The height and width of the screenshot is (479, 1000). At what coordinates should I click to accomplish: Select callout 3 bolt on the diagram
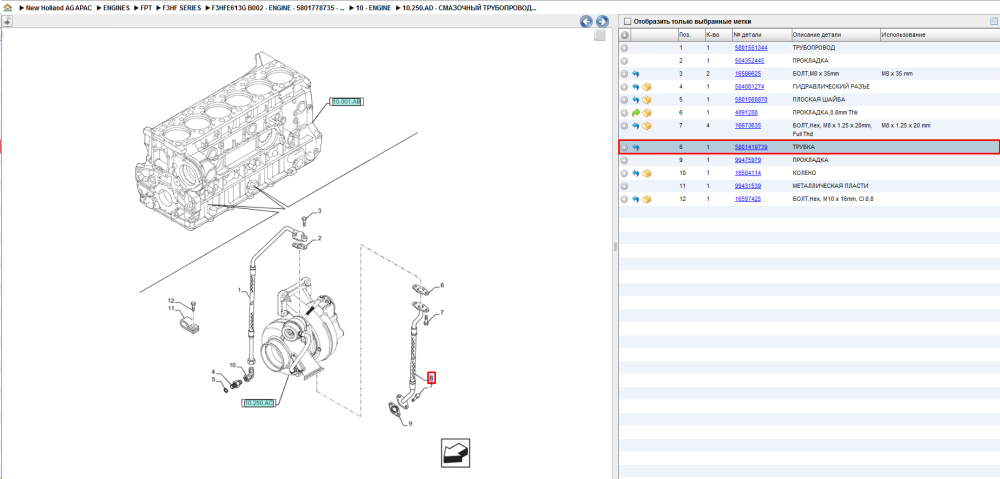click(320, 211)
